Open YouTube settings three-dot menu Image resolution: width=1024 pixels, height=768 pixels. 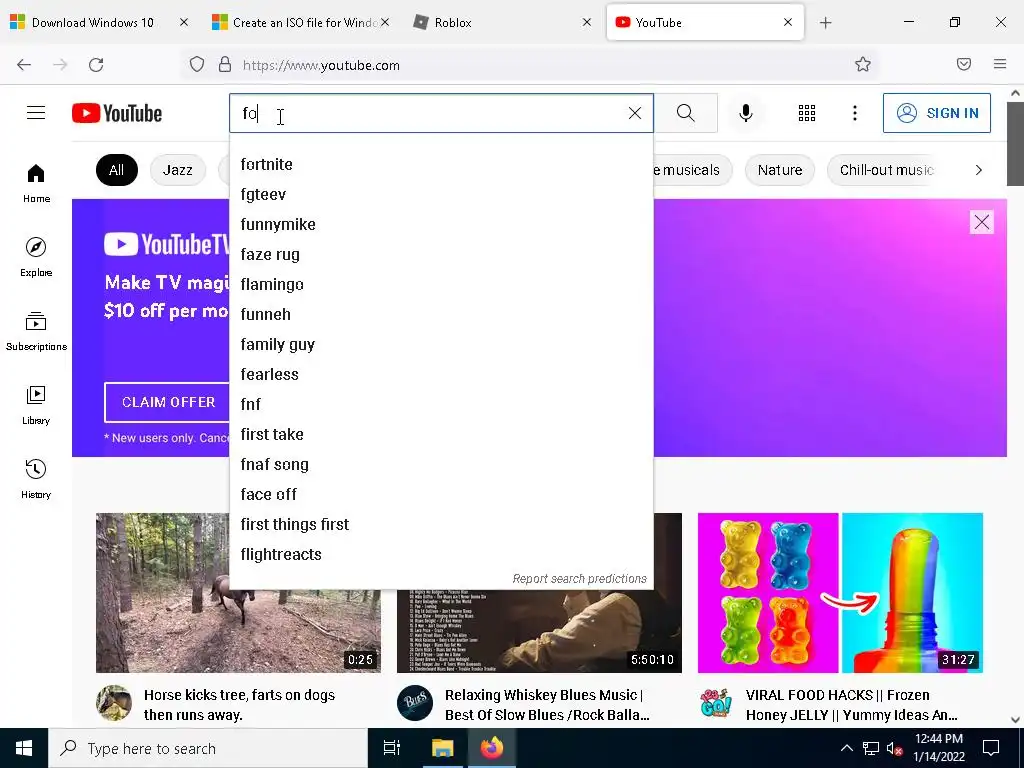tap(855, 113)
